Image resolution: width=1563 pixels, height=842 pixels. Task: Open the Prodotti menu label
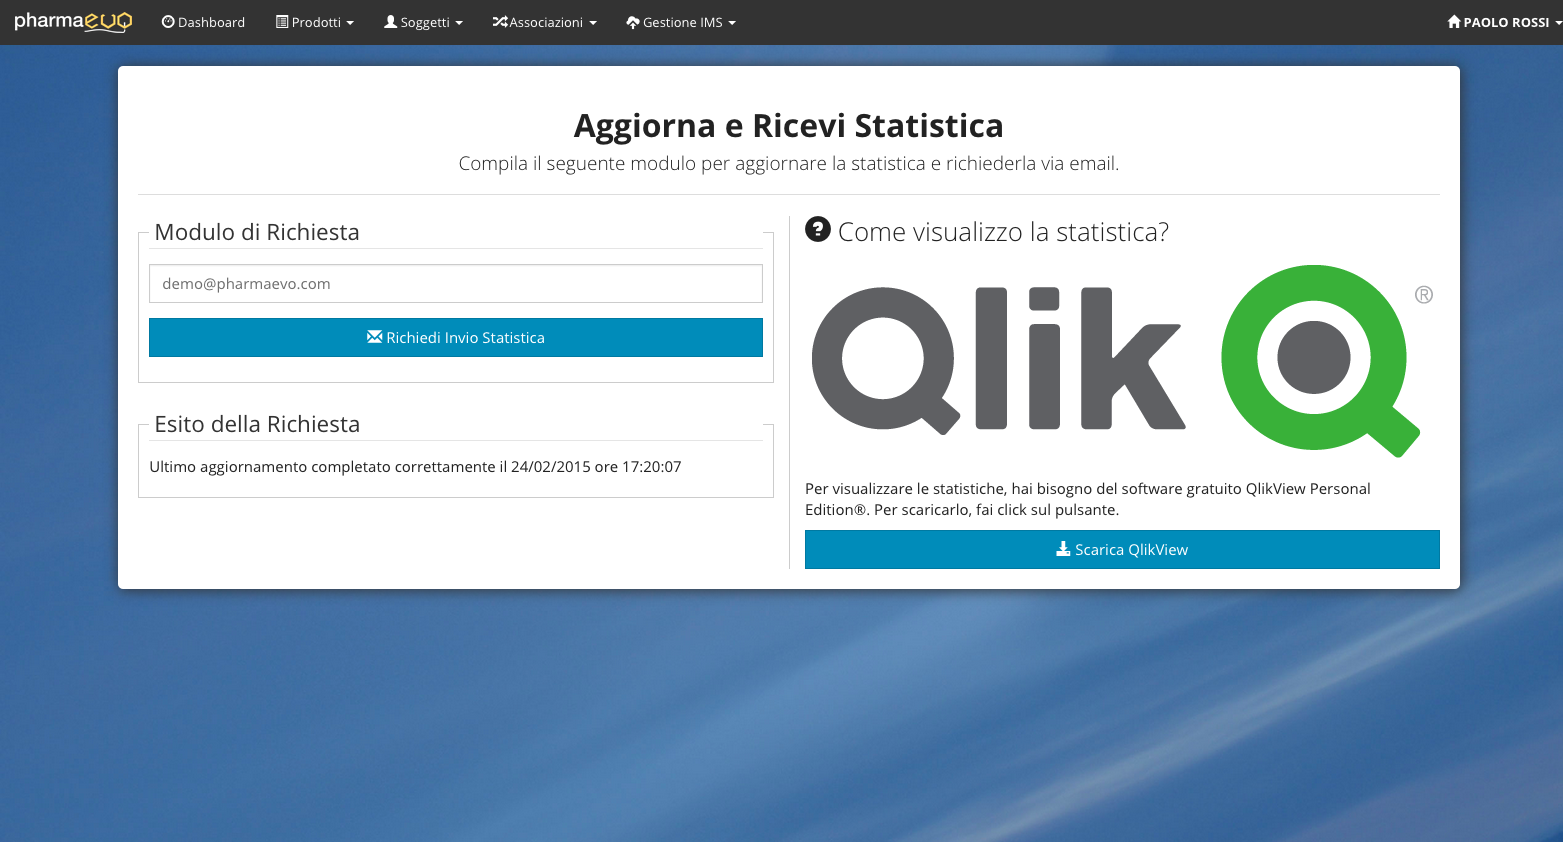coord(316,22)
